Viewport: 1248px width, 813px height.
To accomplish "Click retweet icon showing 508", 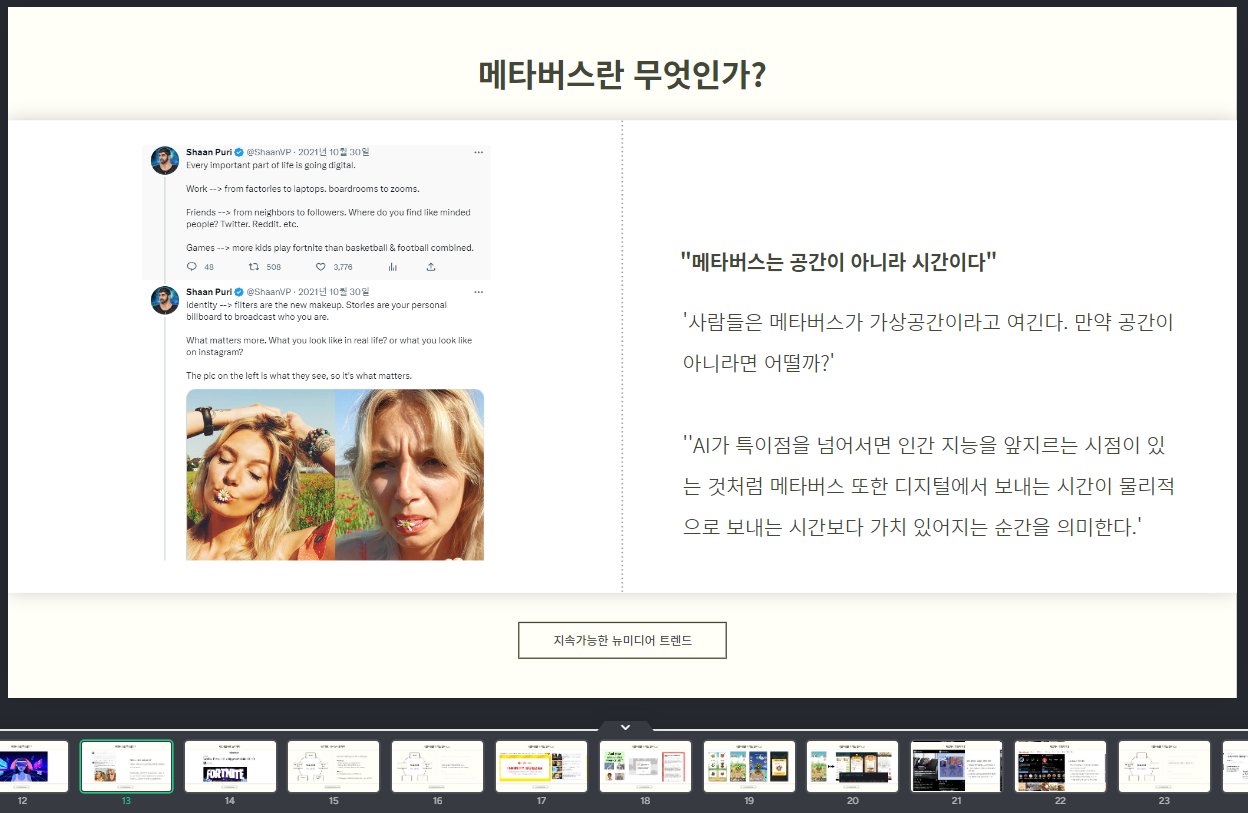I will [x=254, y=267].
